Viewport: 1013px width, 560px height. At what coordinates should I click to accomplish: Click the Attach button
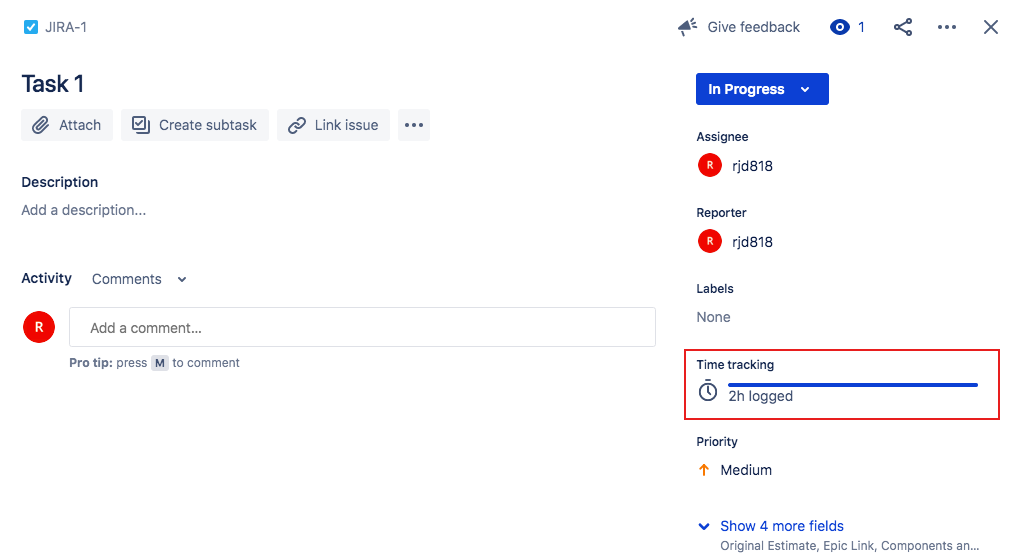(x=67, y=125)
